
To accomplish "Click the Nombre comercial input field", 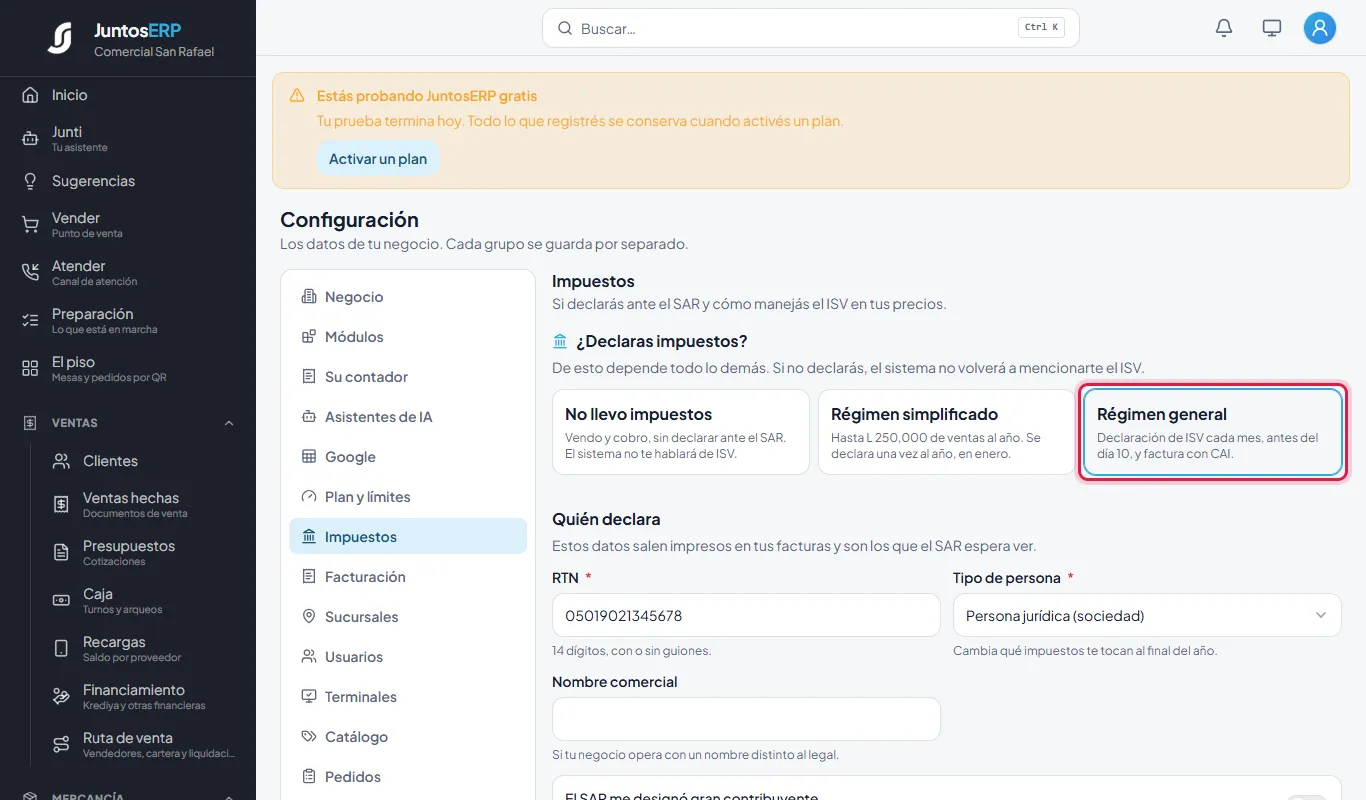I will pyautogui.click(x=746, y=719).
